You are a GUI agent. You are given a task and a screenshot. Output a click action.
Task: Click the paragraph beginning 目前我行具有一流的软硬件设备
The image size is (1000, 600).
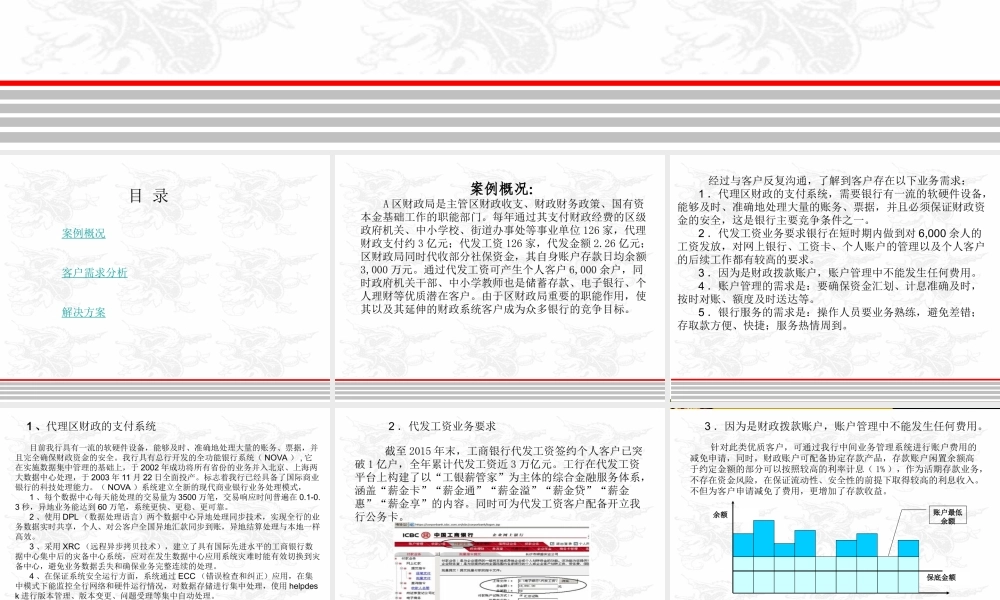click(168, 468)
